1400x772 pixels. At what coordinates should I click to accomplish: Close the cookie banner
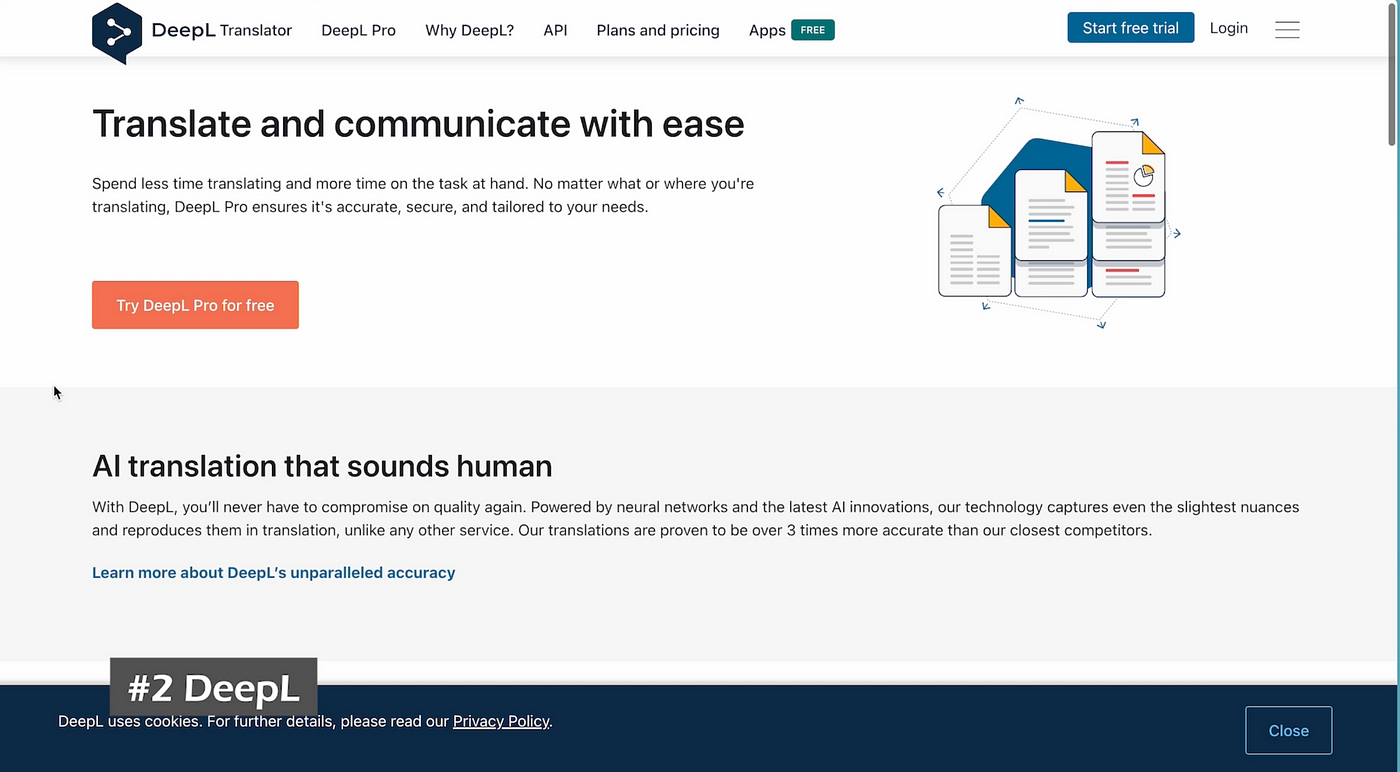1288,730
